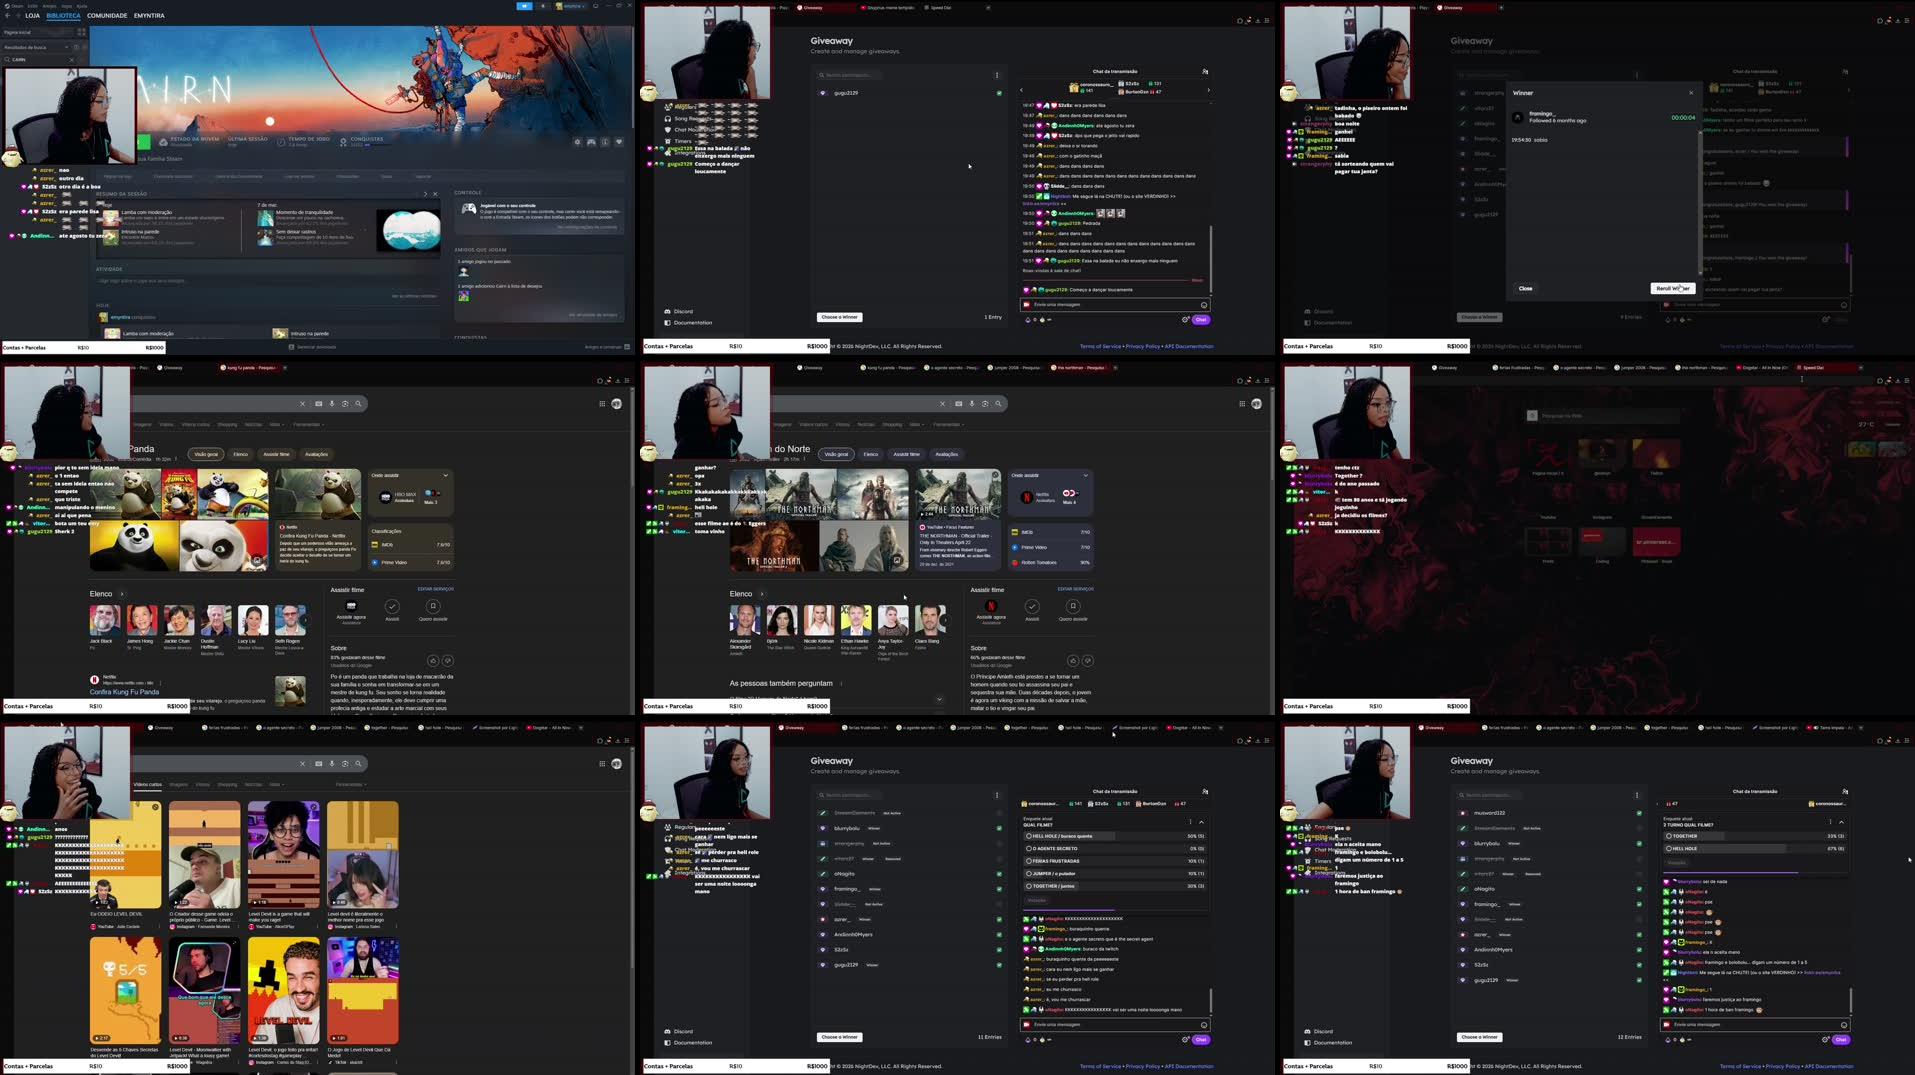Open the Terms of Service link

tap(1098, 346)
